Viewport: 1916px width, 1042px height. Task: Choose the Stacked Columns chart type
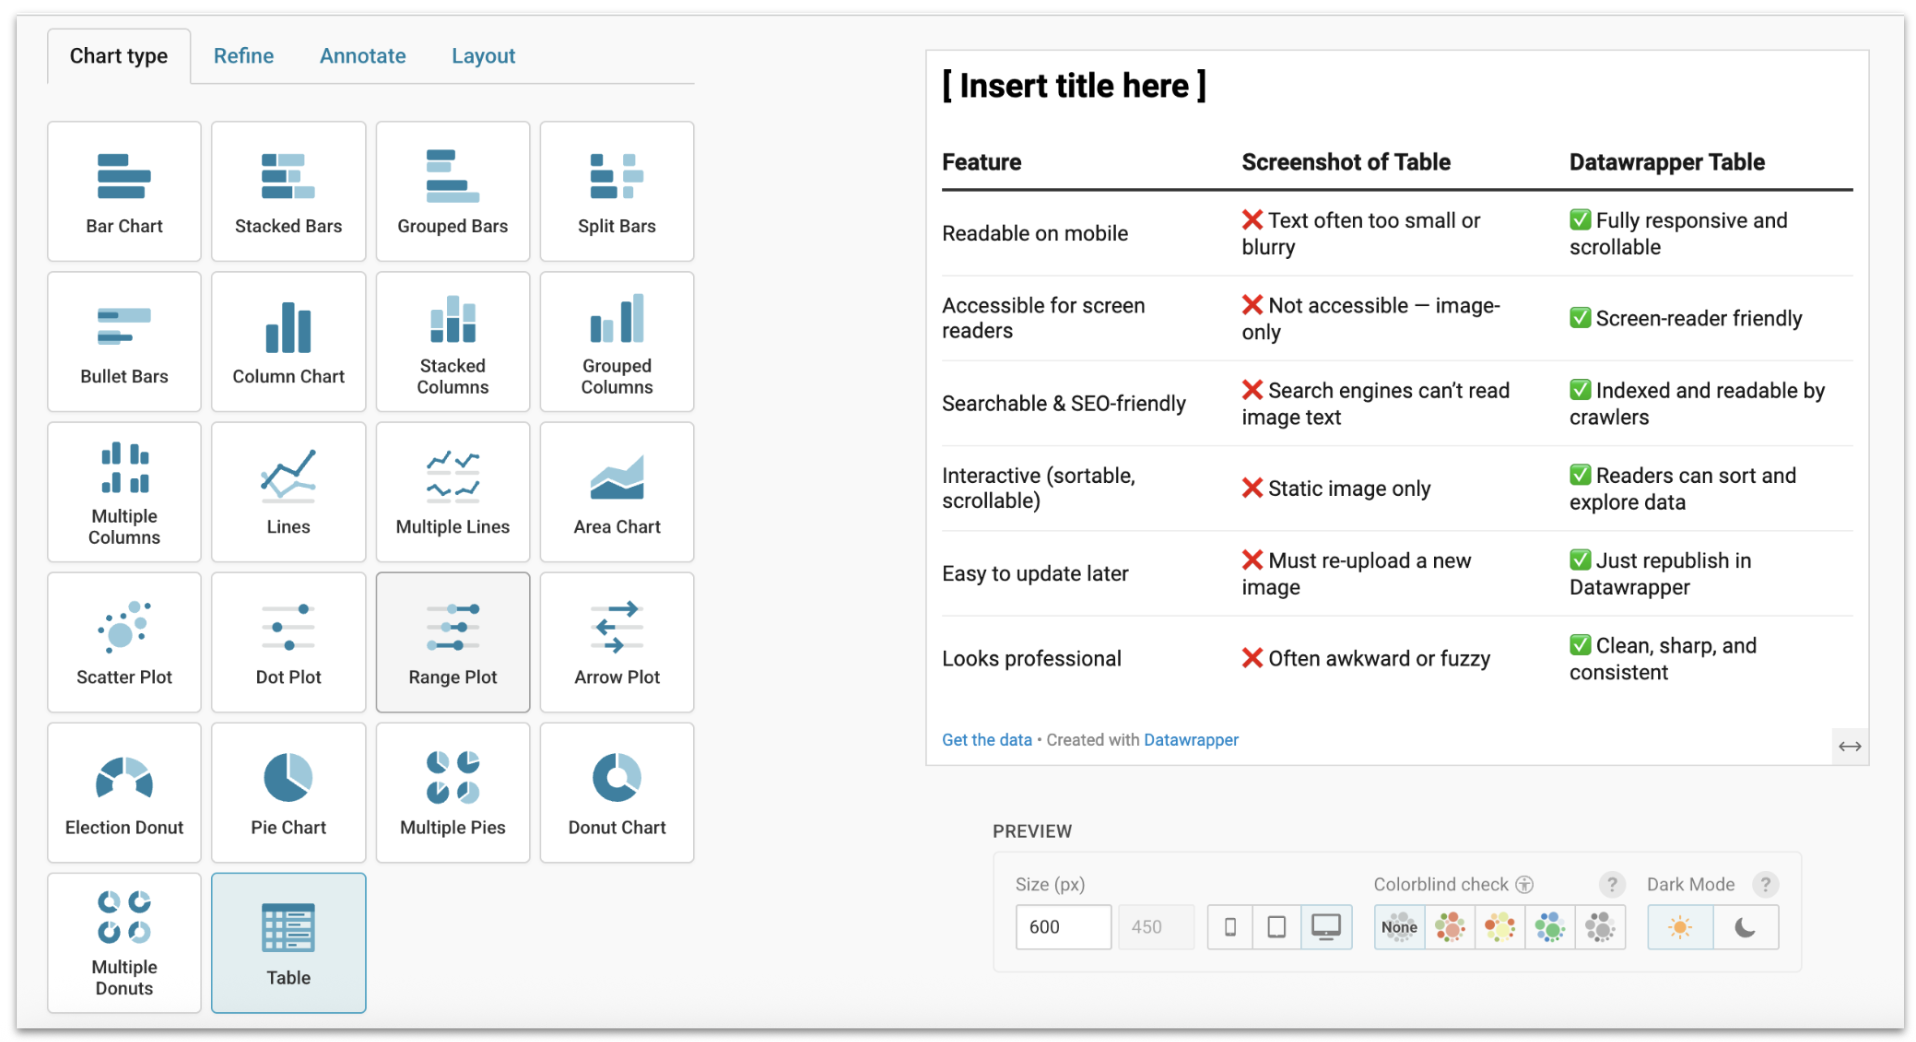(x=452, y=342)
